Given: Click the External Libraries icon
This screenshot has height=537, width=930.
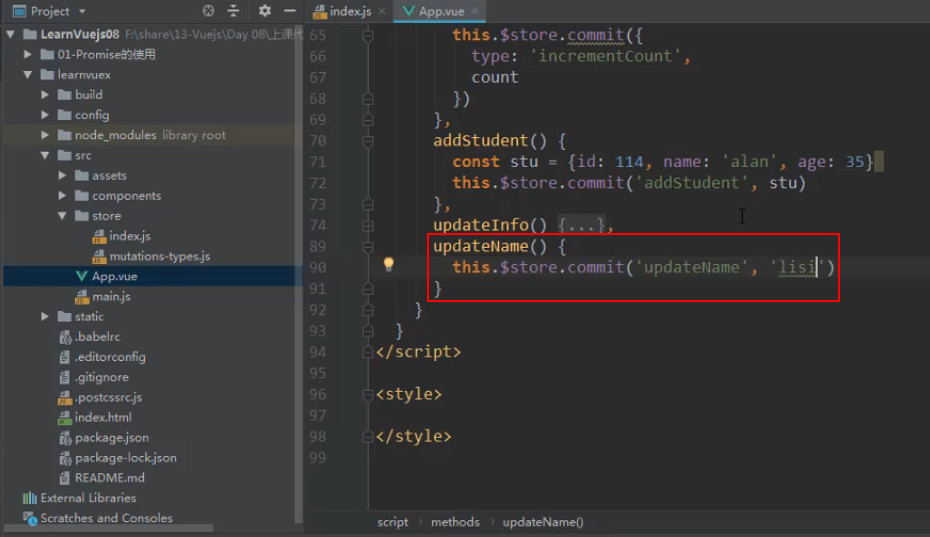Looking at the screenshot, I should point(29,498).
